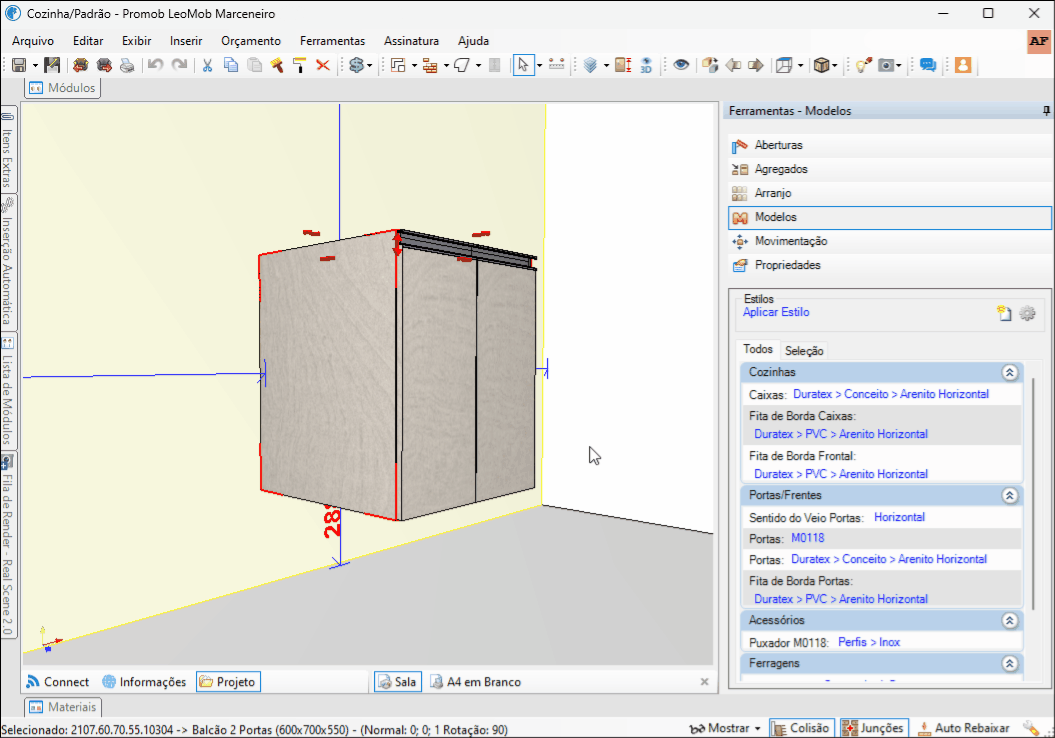Open the Propriedades tool panel
This screenshot has width=1055, height=738.
(889, 266)
